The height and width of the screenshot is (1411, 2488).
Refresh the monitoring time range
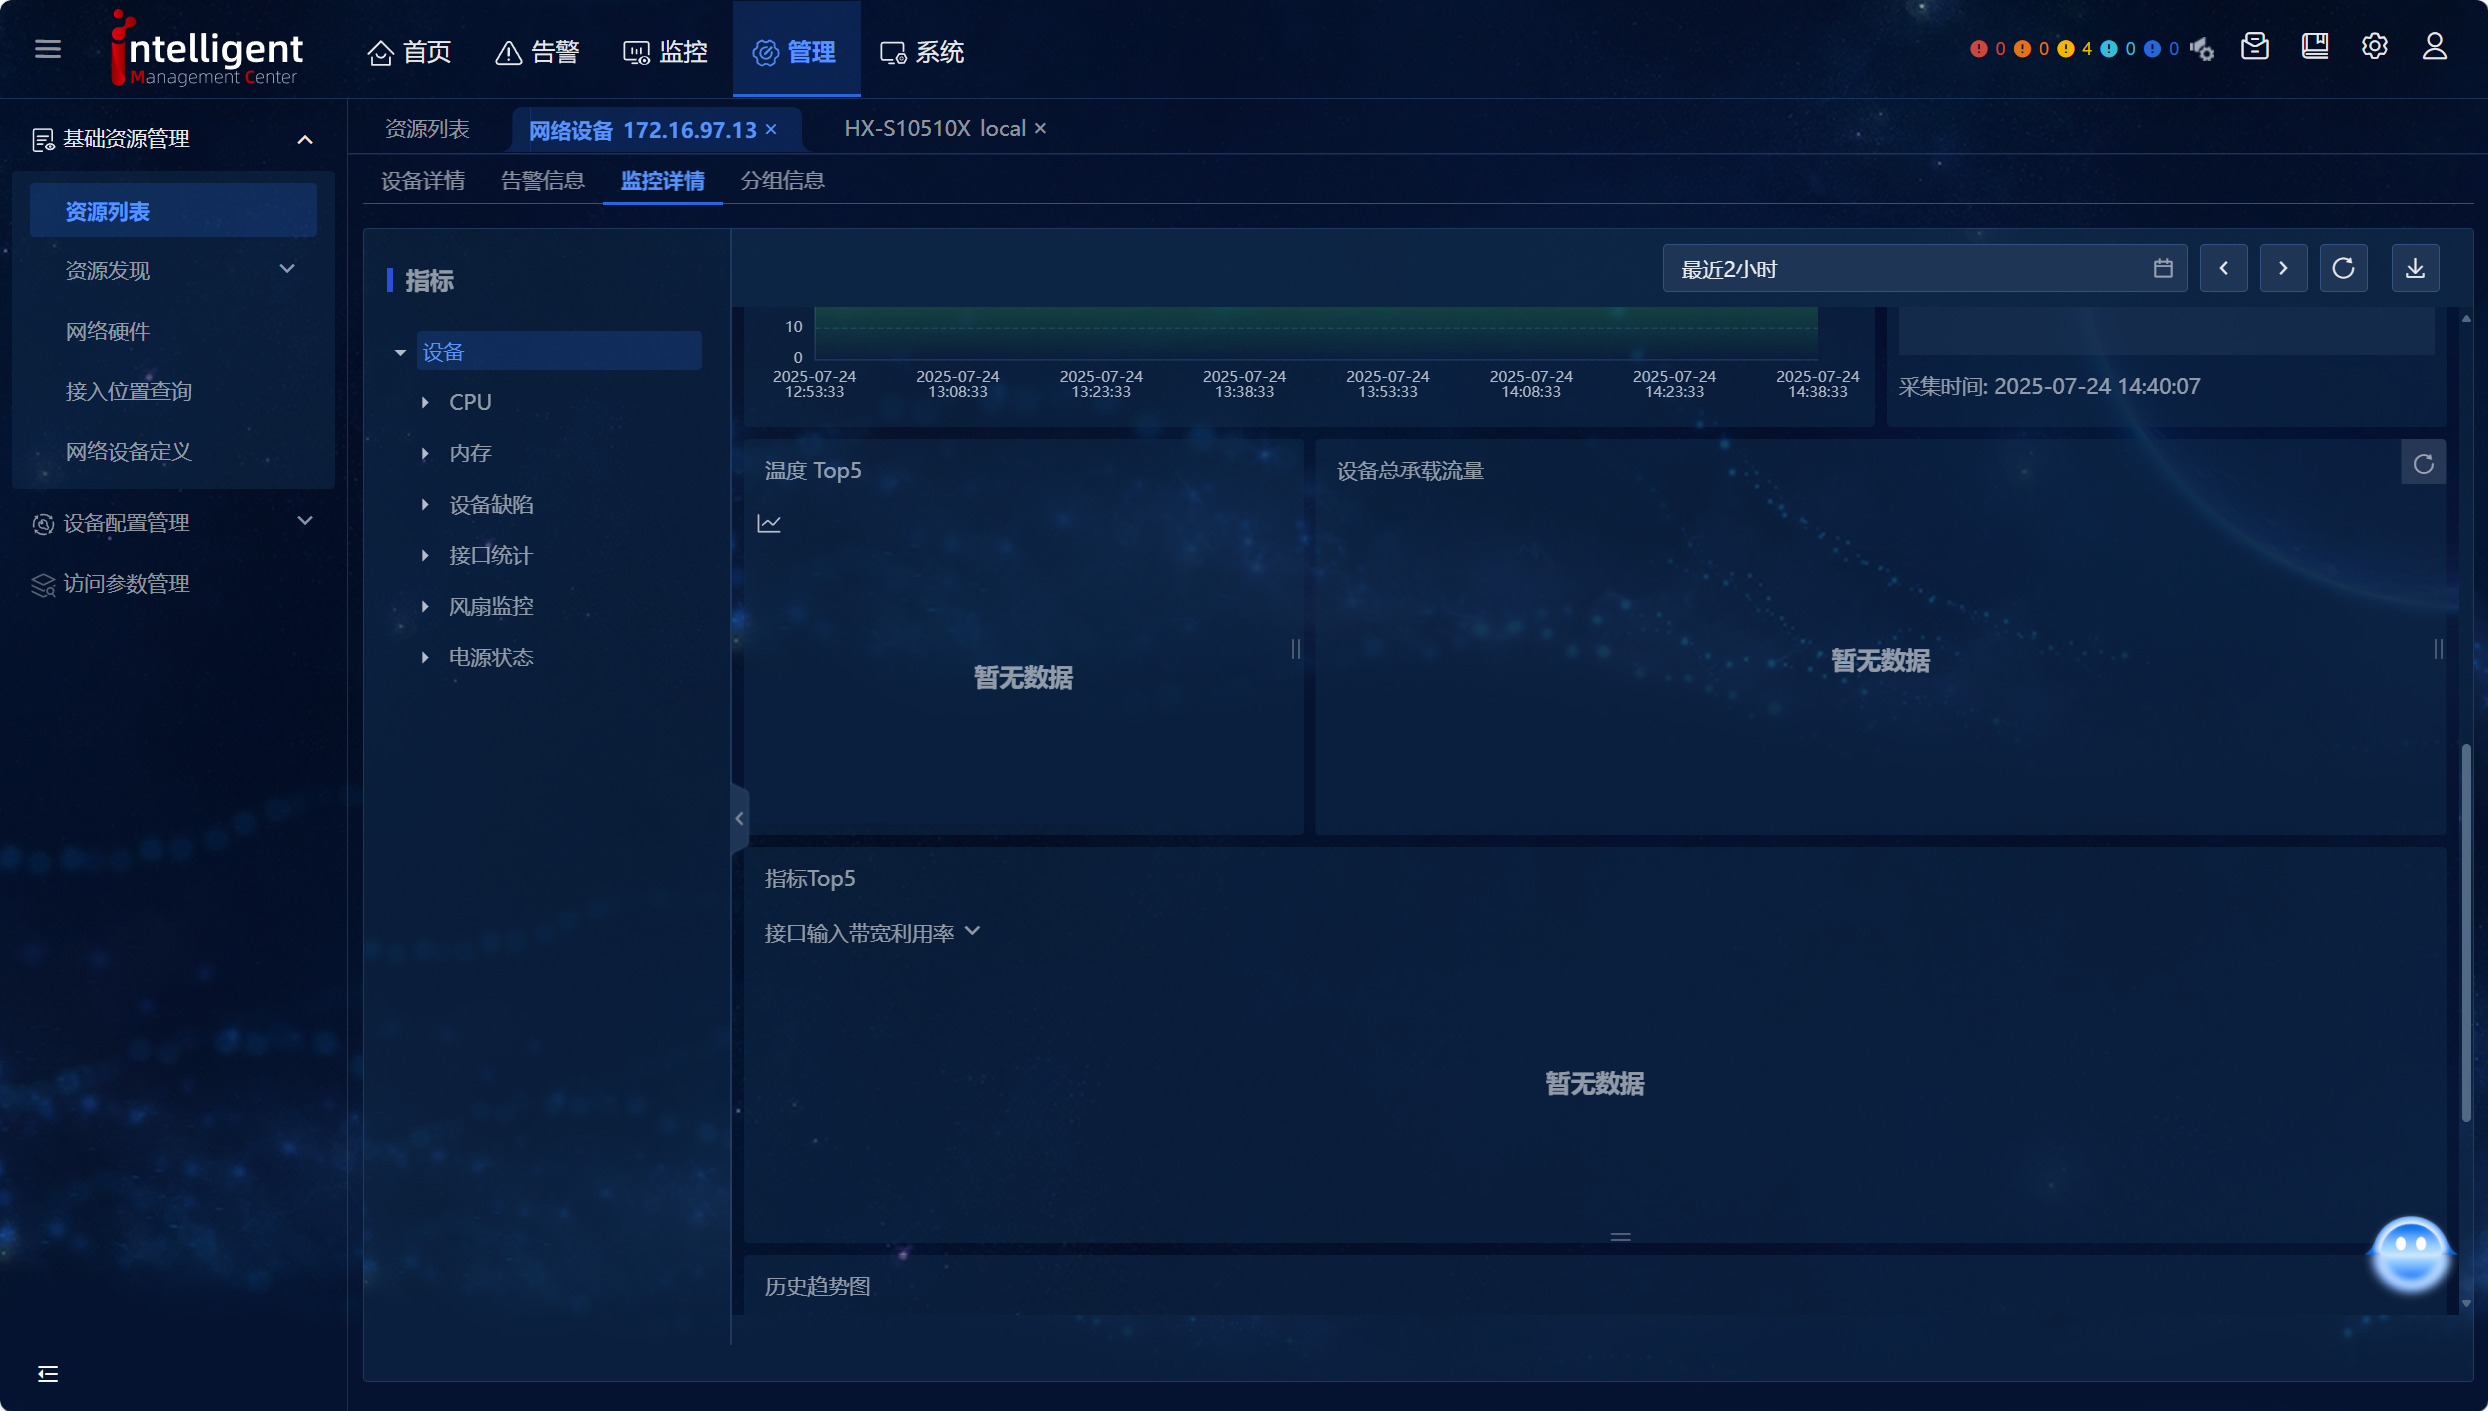click(2343, 268)
